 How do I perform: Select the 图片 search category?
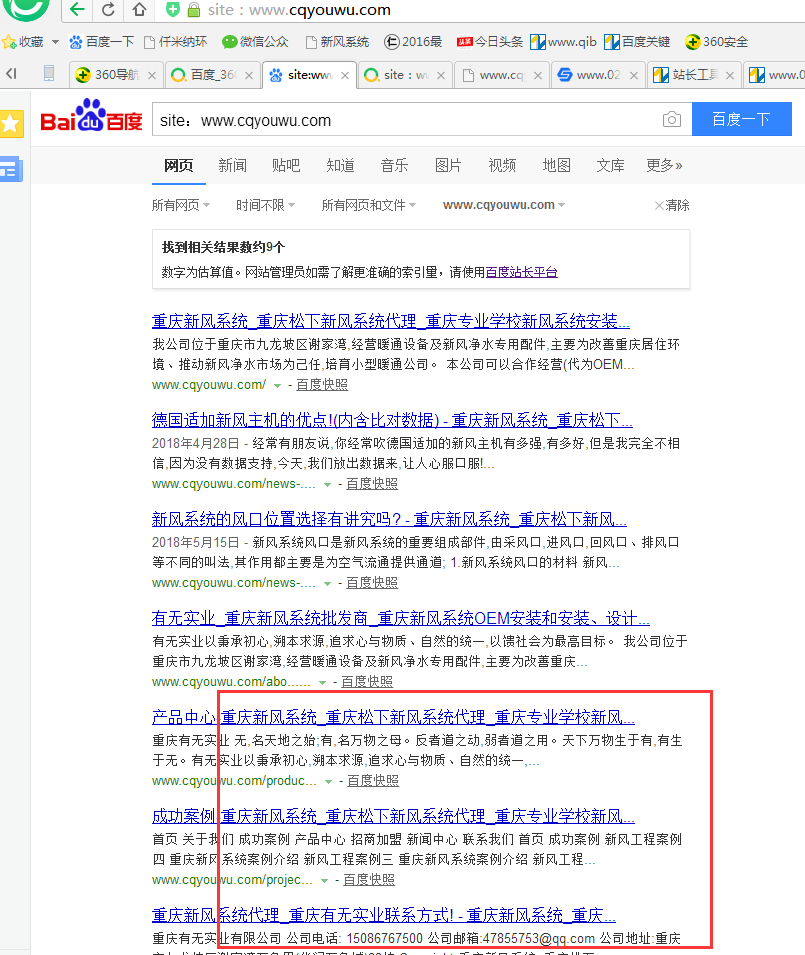click(448, 165)
